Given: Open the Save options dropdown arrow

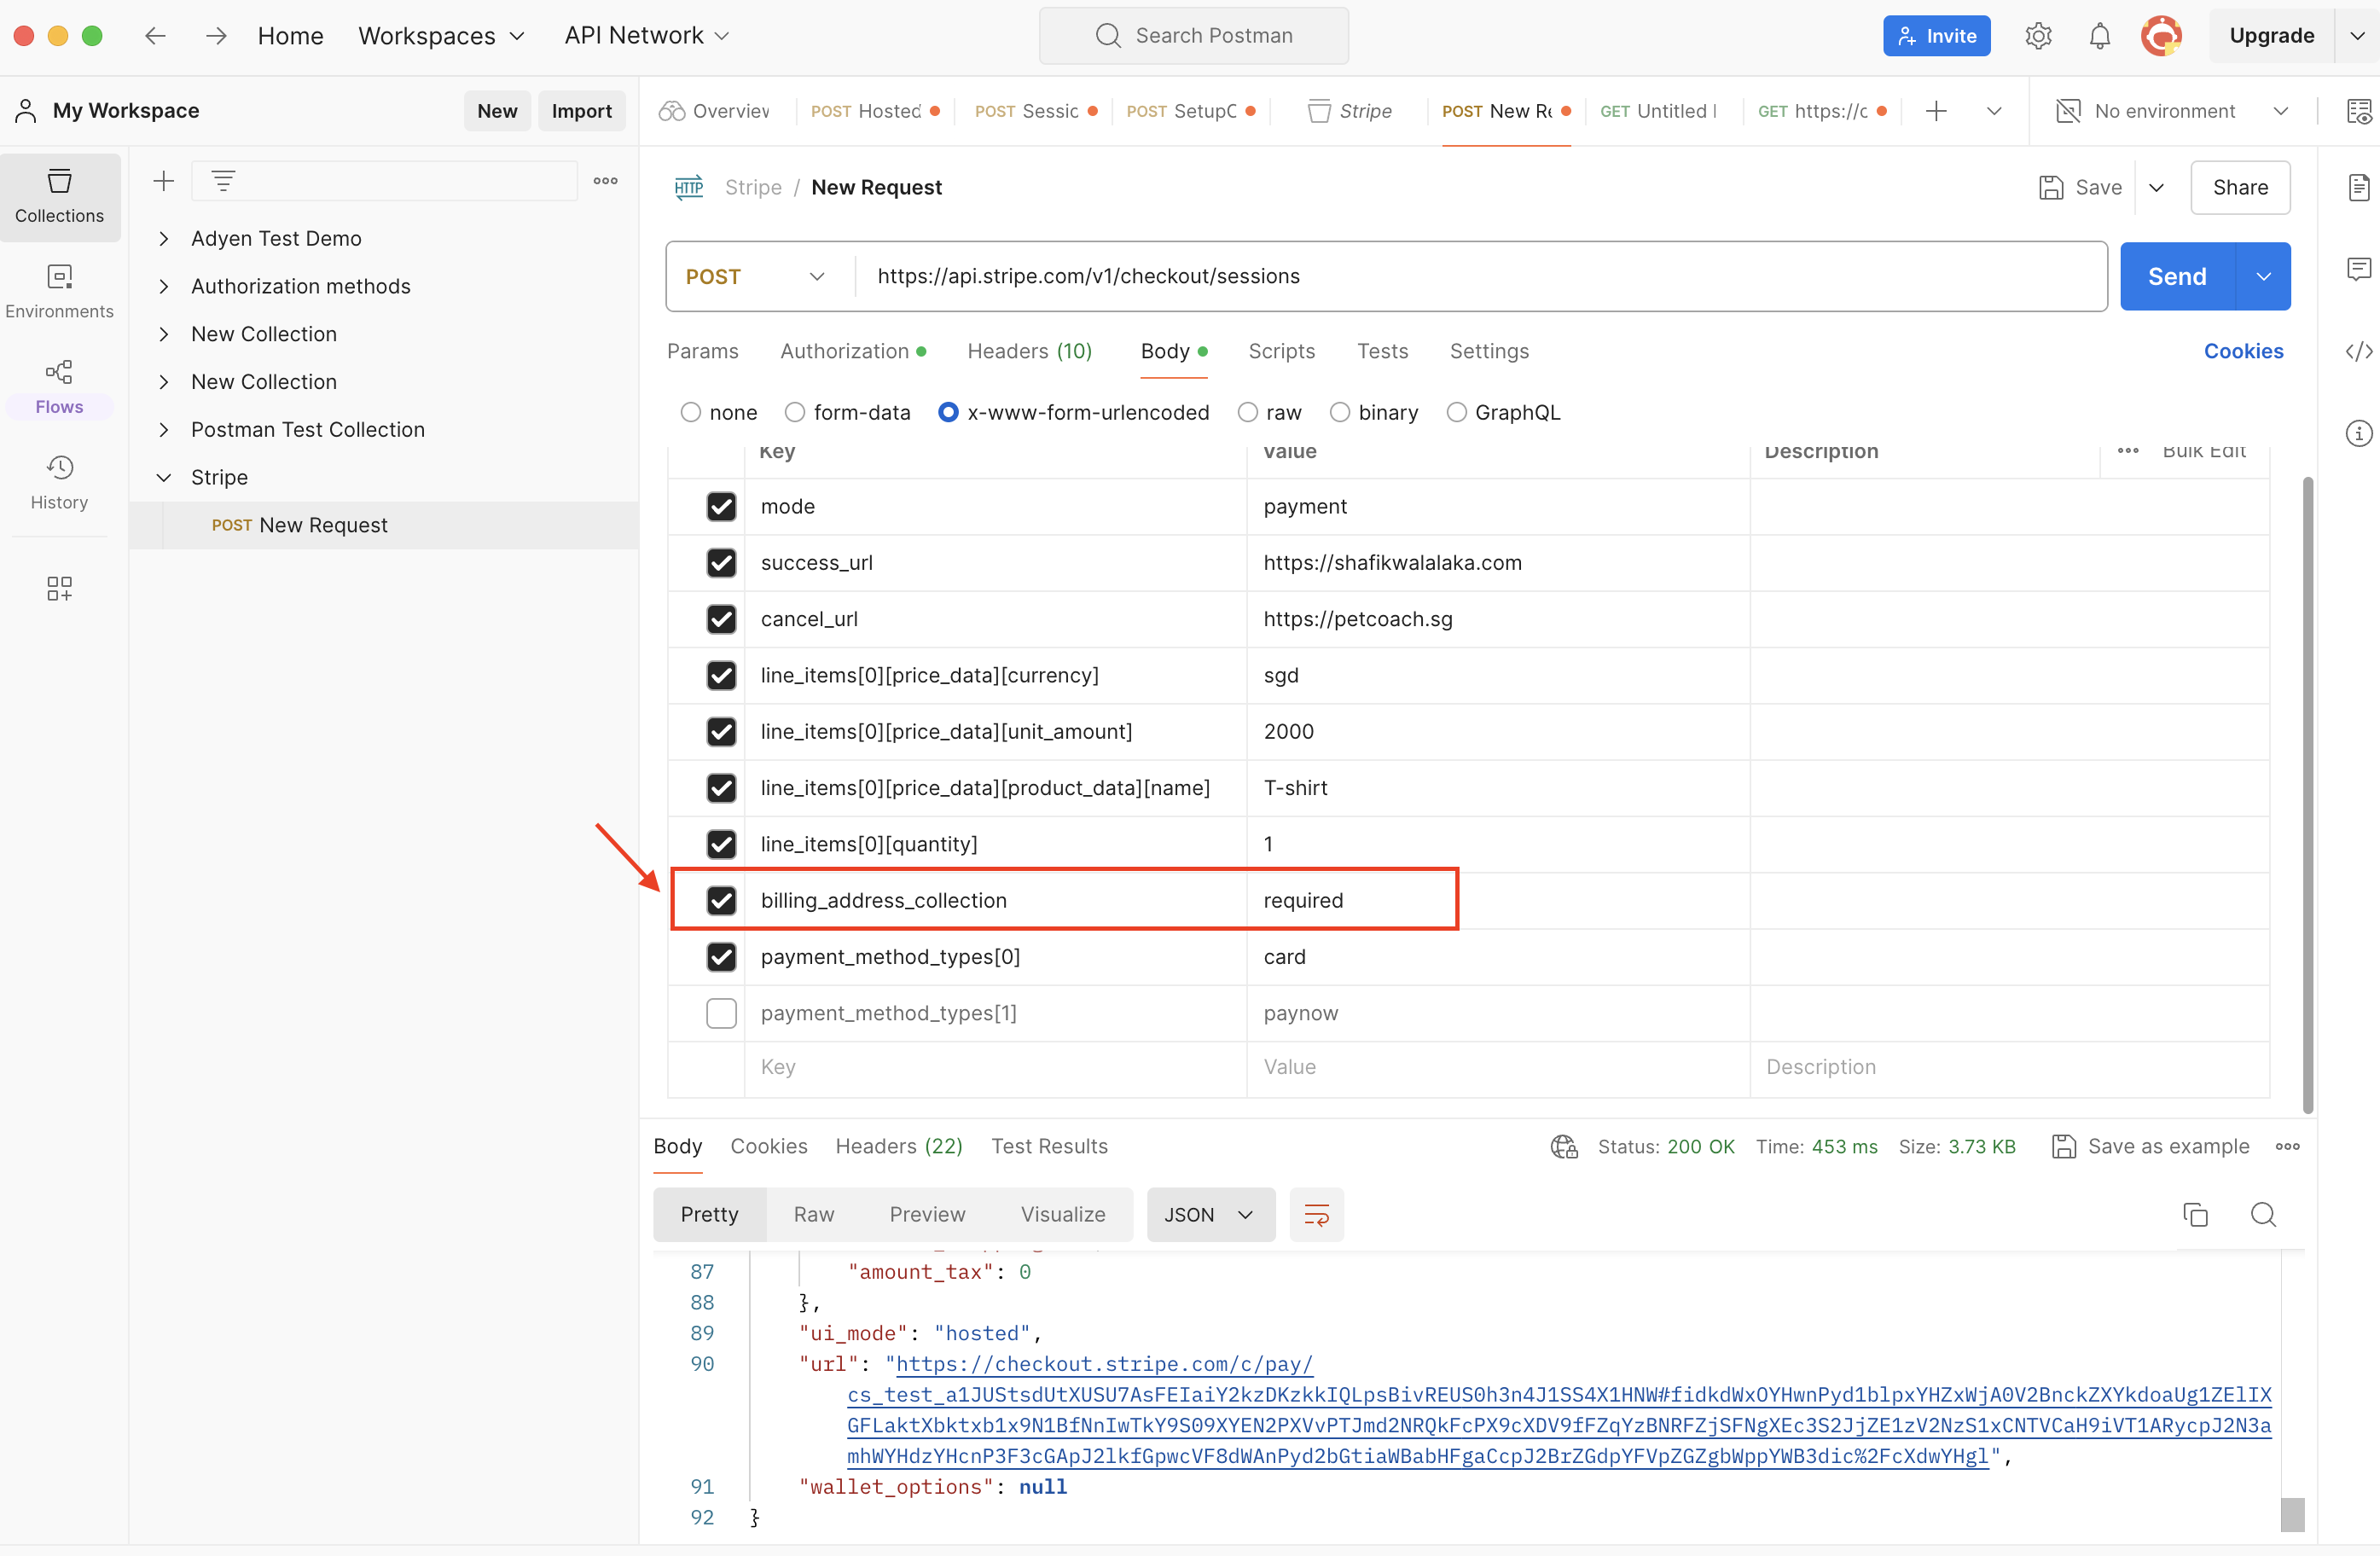Looking at the screenshot, I should (x=2156, y=187).
